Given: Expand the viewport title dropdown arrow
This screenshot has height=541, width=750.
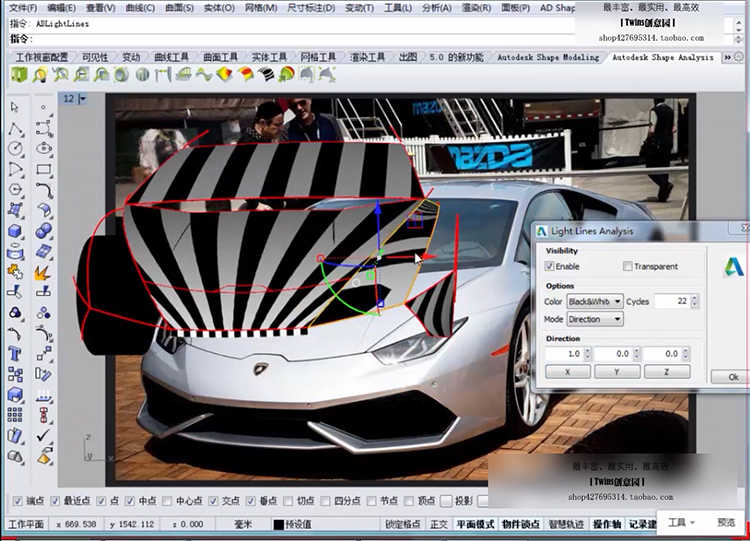Looking at the screenshot, I should [82, 99].
